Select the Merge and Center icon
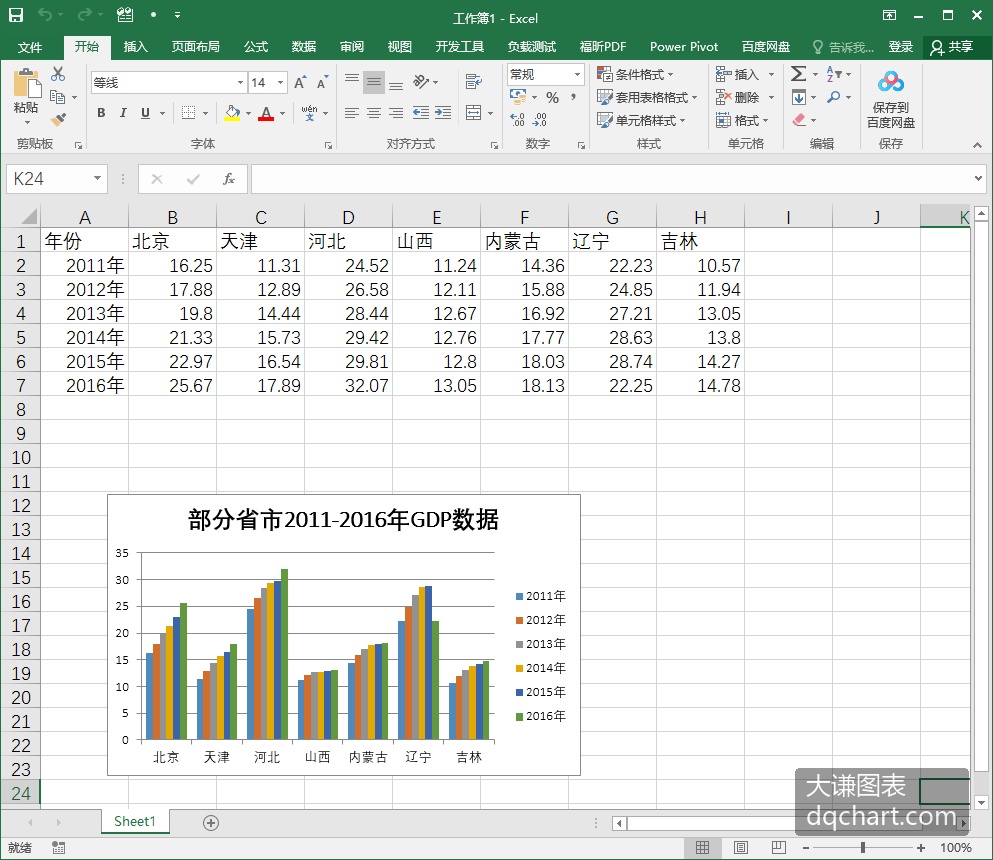Viewport: 993px width, 860px height. (x=474, y=113)
